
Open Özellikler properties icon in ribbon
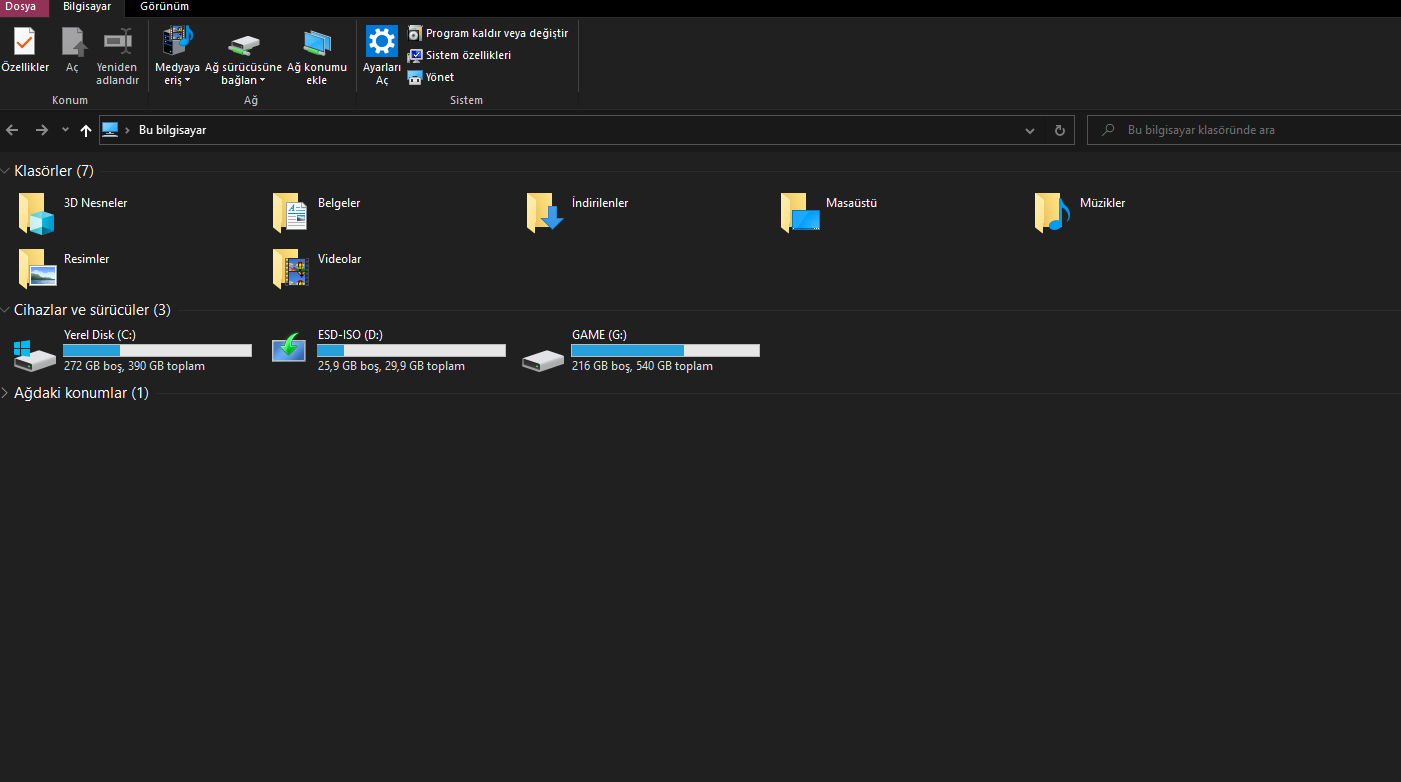click(24, 42)
